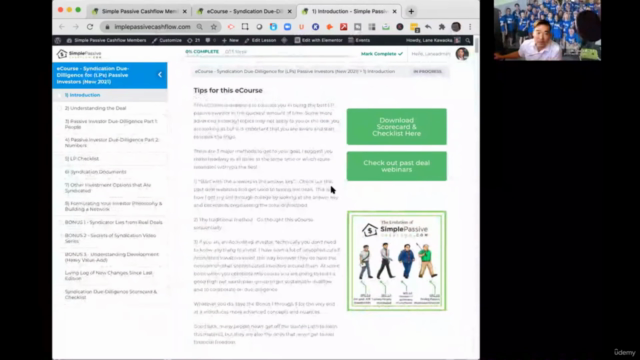Click + New in the admin bar
Image resolution: width=640 pixels, height=360 pixels.
tap(230, 40)
